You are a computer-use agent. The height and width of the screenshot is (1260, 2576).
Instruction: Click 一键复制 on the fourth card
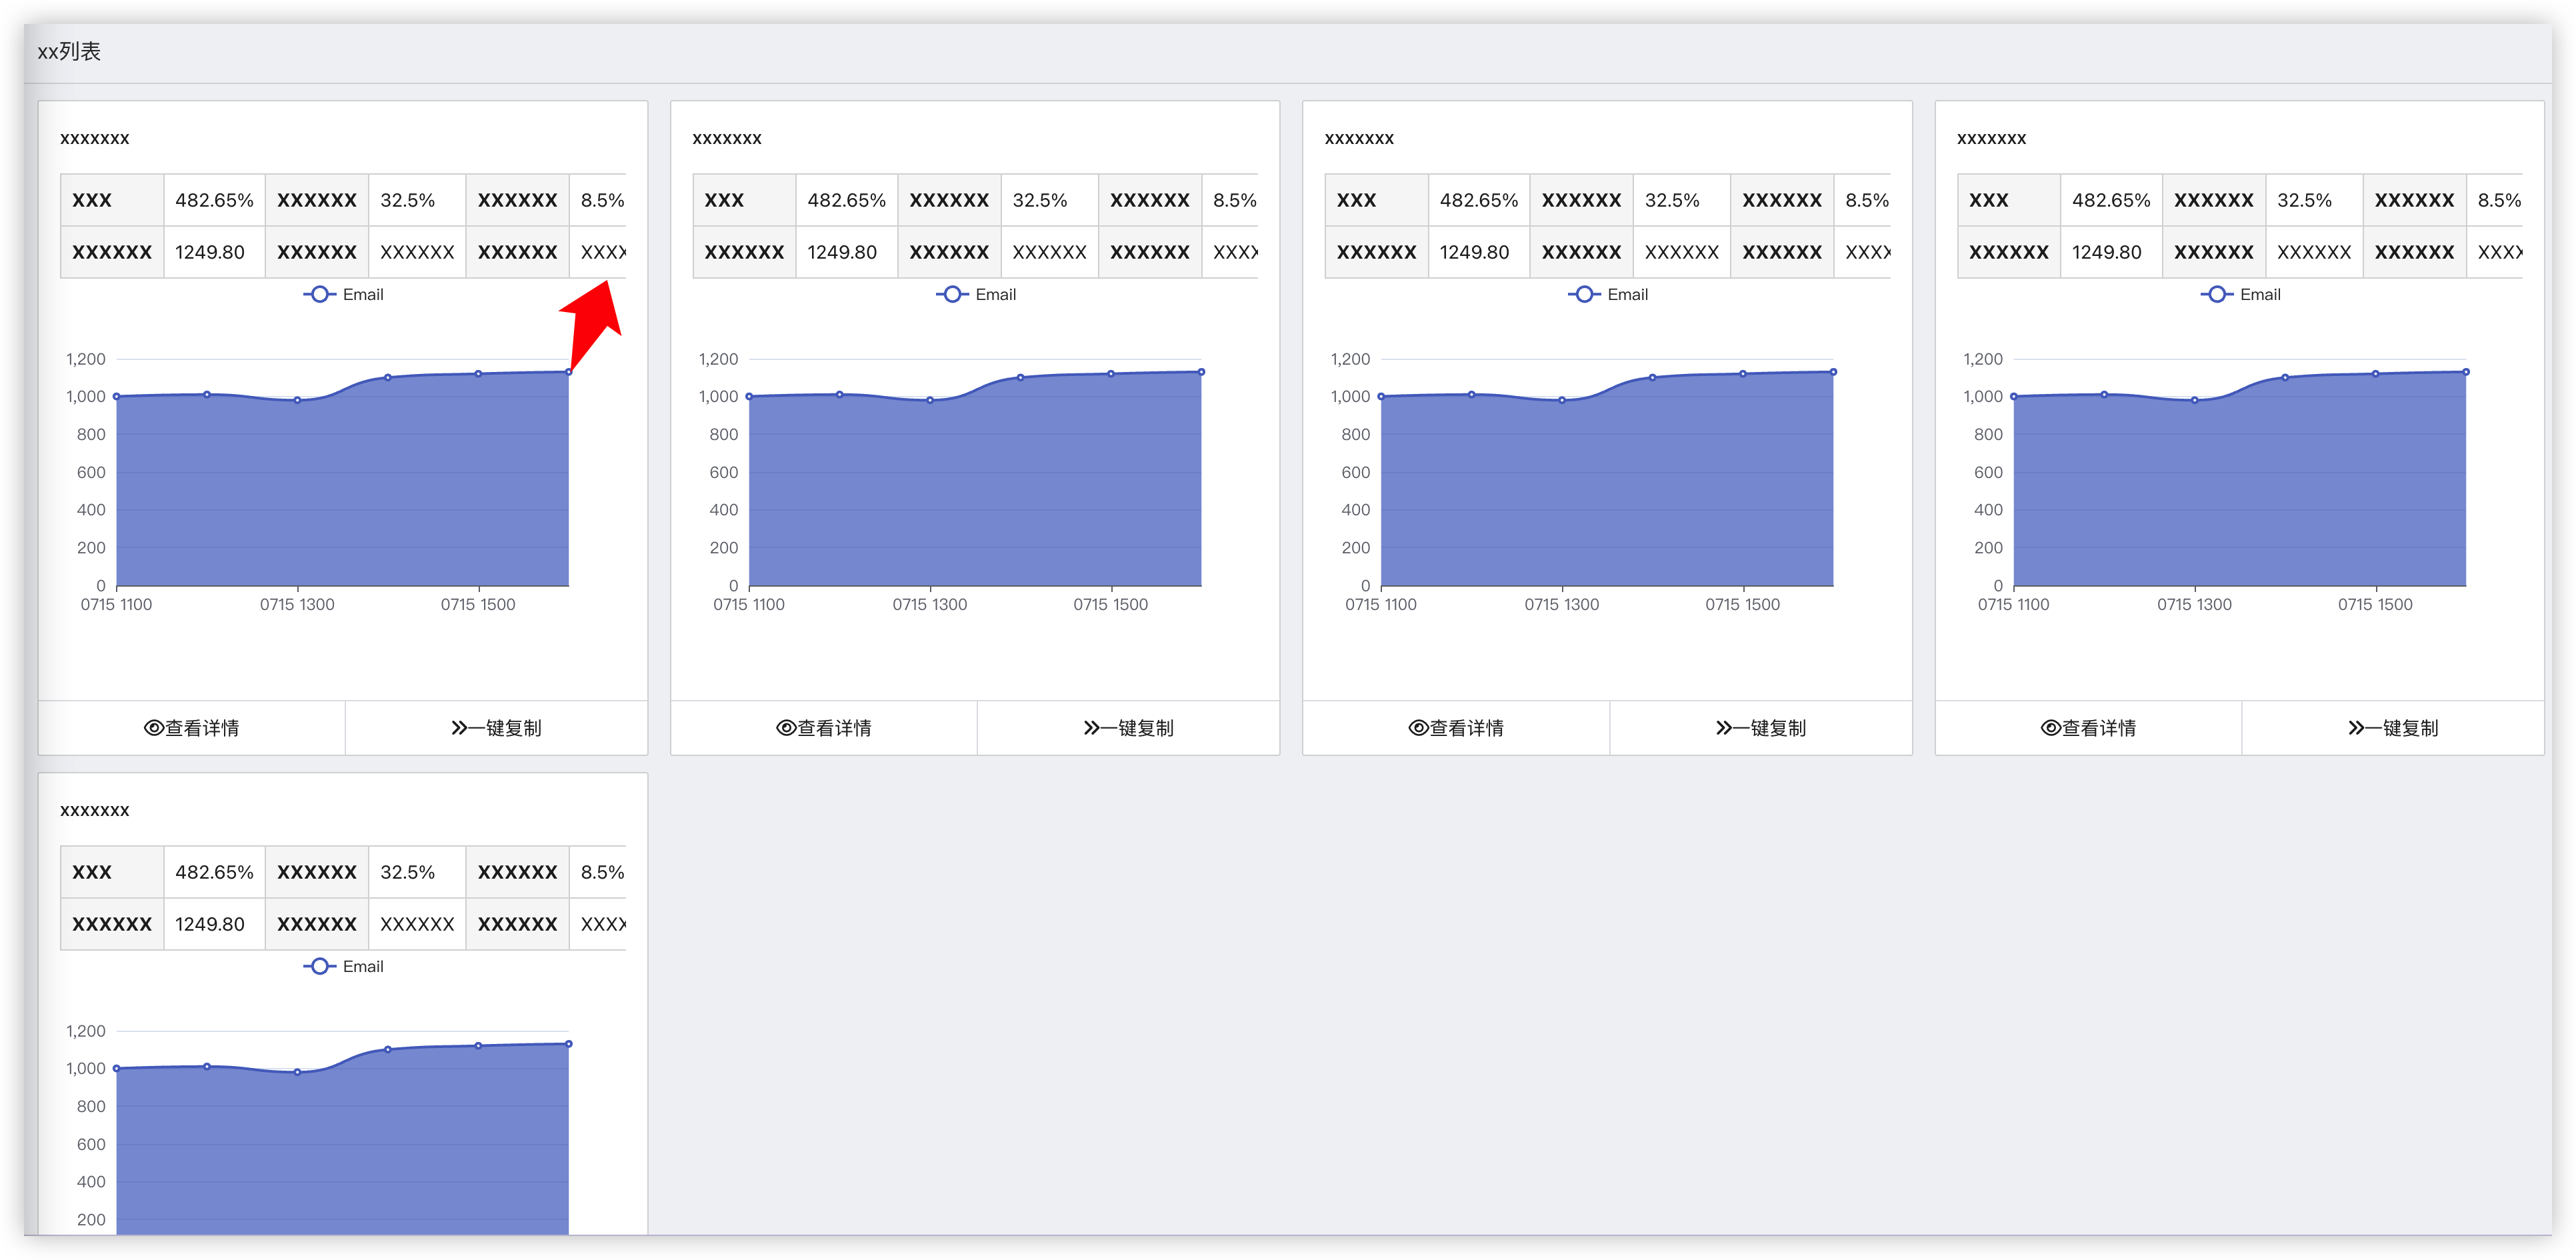[2393, 728]
